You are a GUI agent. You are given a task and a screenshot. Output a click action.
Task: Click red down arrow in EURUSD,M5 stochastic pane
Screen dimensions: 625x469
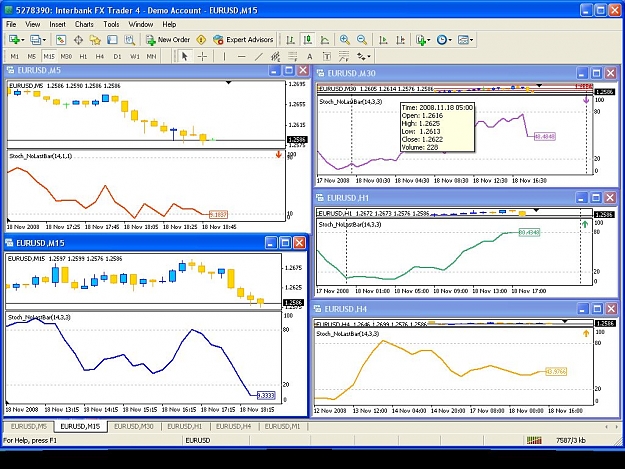point(279,154)
